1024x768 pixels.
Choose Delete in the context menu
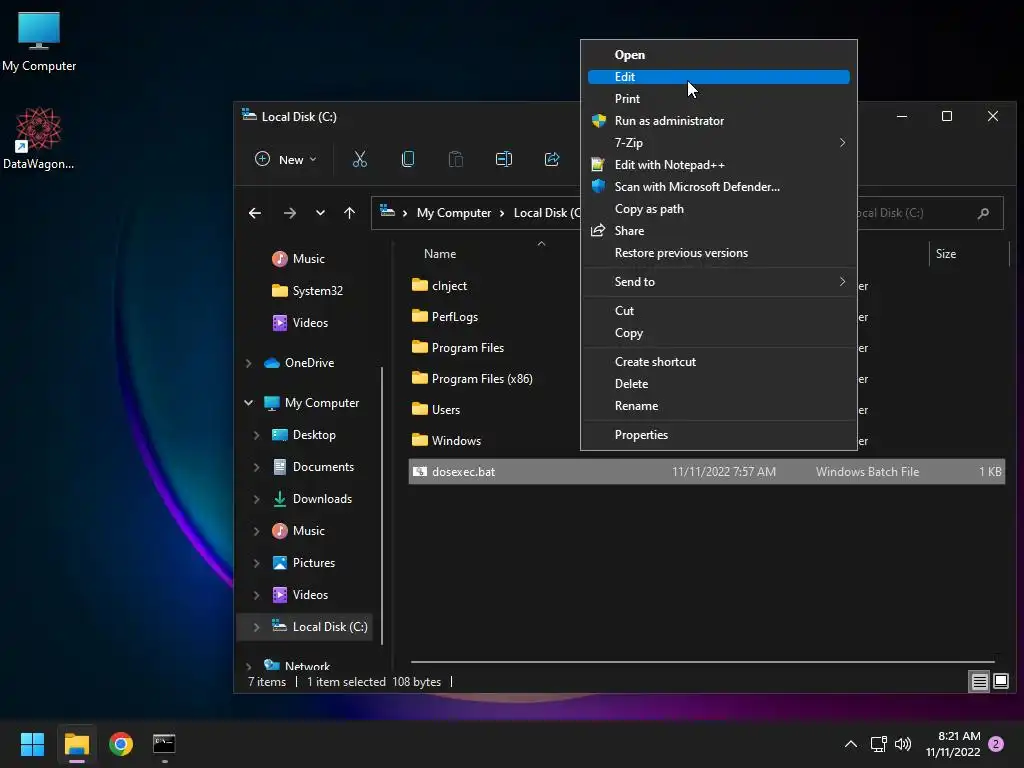[718, 384]
